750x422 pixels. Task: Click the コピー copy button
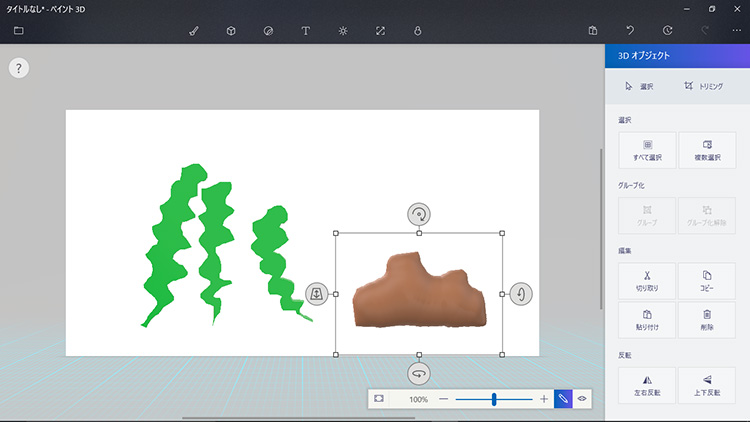tap(707, 281)
